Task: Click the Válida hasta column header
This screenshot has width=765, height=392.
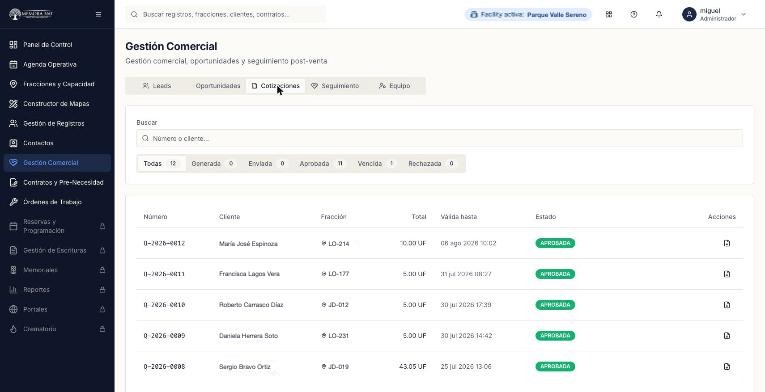Action: pos(459,217)
